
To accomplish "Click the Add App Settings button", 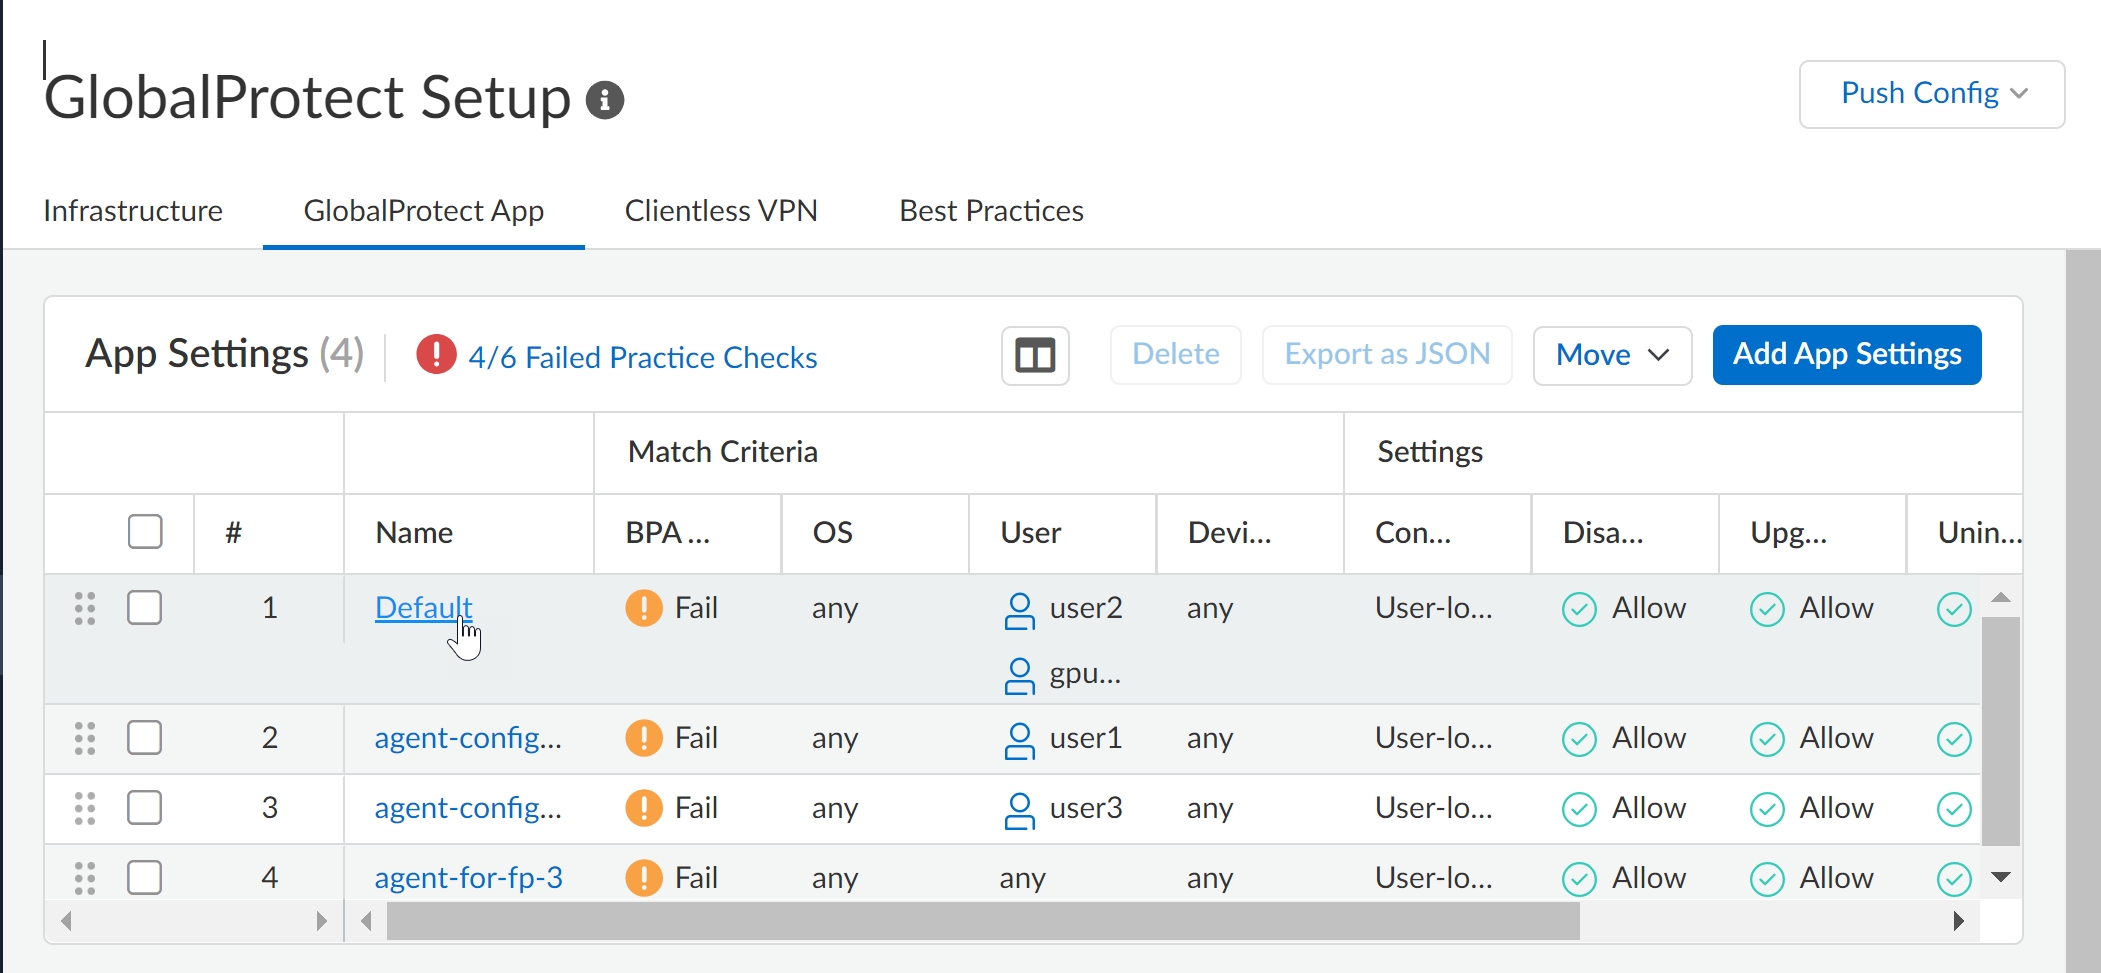I will tap(1846, 355).
